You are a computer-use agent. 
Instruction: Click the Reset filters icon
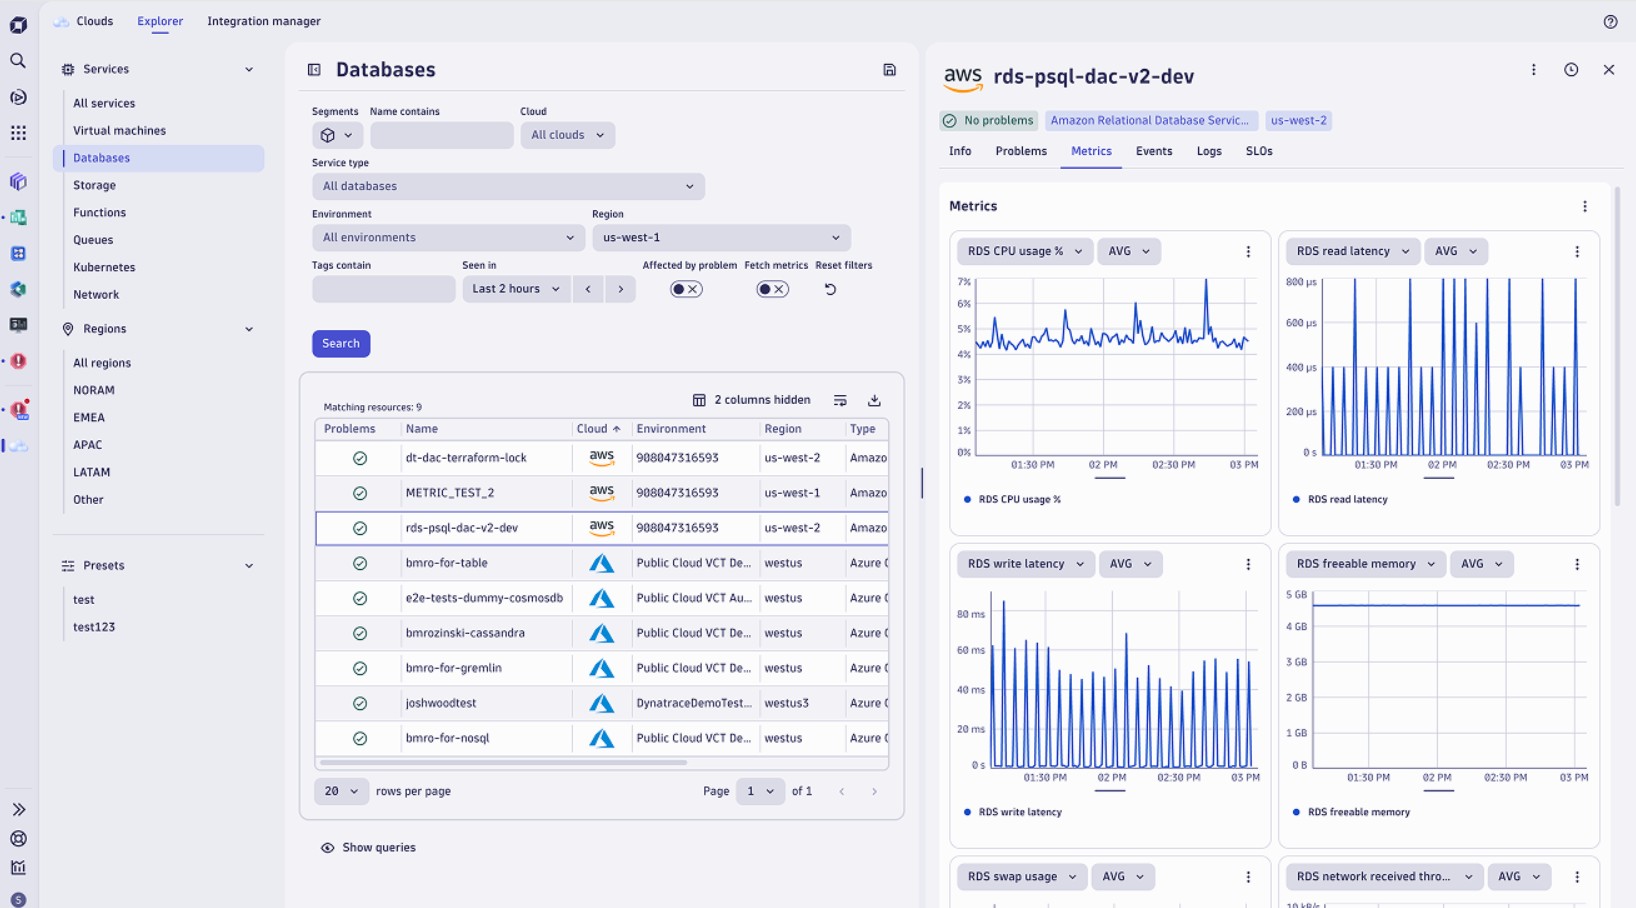click(830, 289)
